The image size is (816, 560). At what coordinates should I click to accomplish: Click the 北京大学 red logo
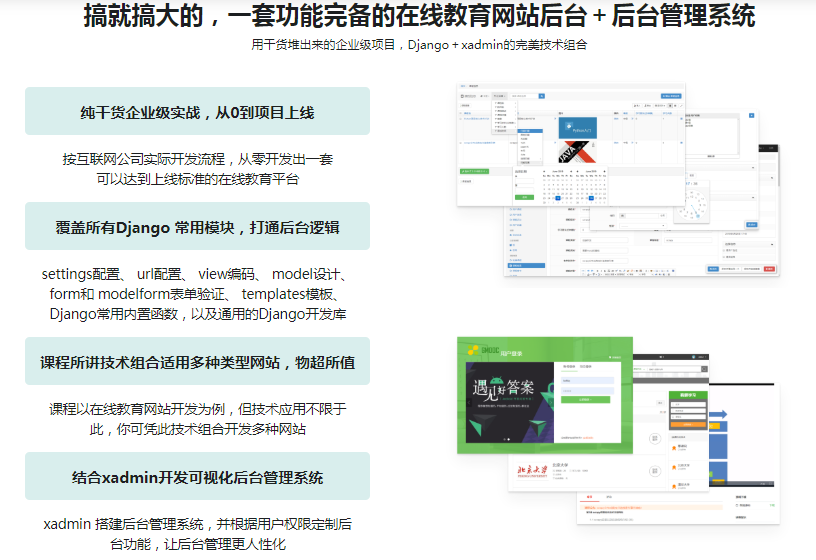[532, 472]
